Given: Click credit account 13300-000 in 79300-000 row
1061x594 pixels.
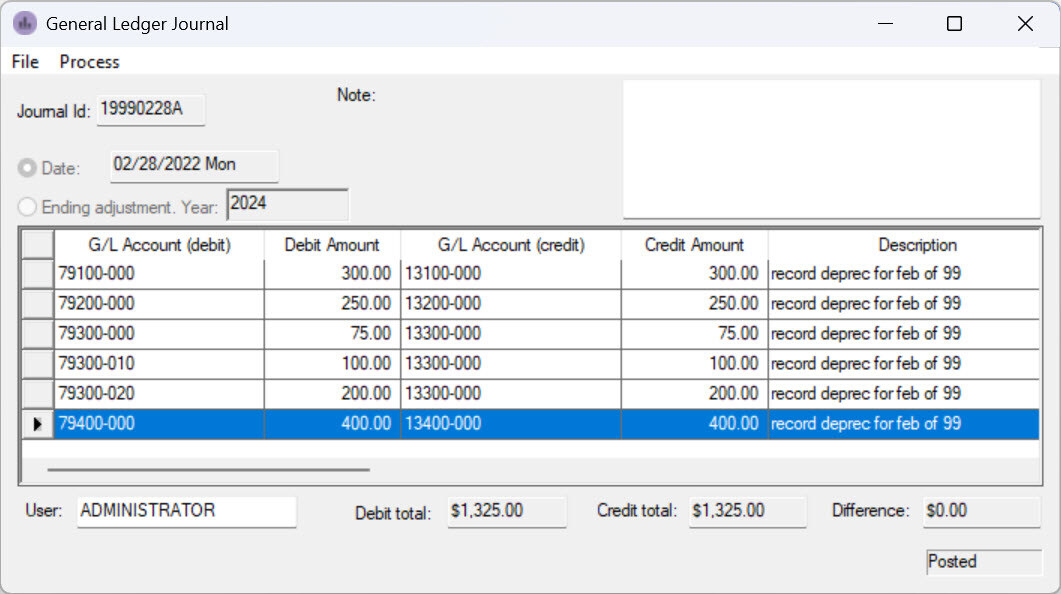Looking at the screenshot, I should [511, 334].
